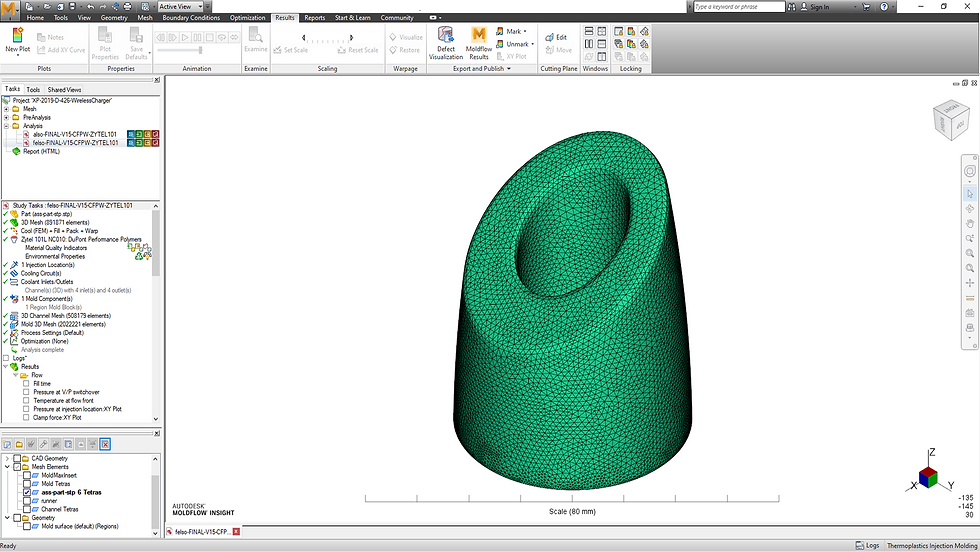Uncheck the ass-part-stp 6 Tetras layer
The width and height of the screenshot is (980, 552).
point(26,493)
